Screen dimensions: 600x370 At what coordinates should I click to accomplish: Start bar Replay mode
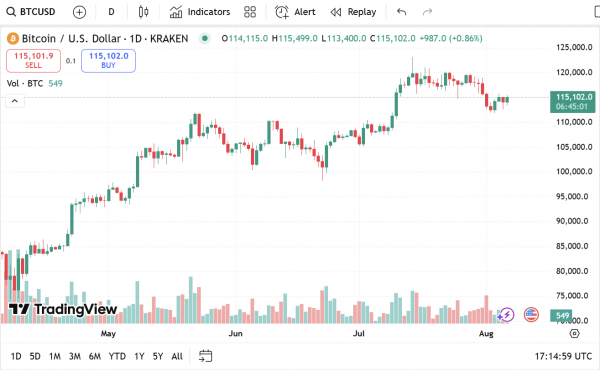353,12
